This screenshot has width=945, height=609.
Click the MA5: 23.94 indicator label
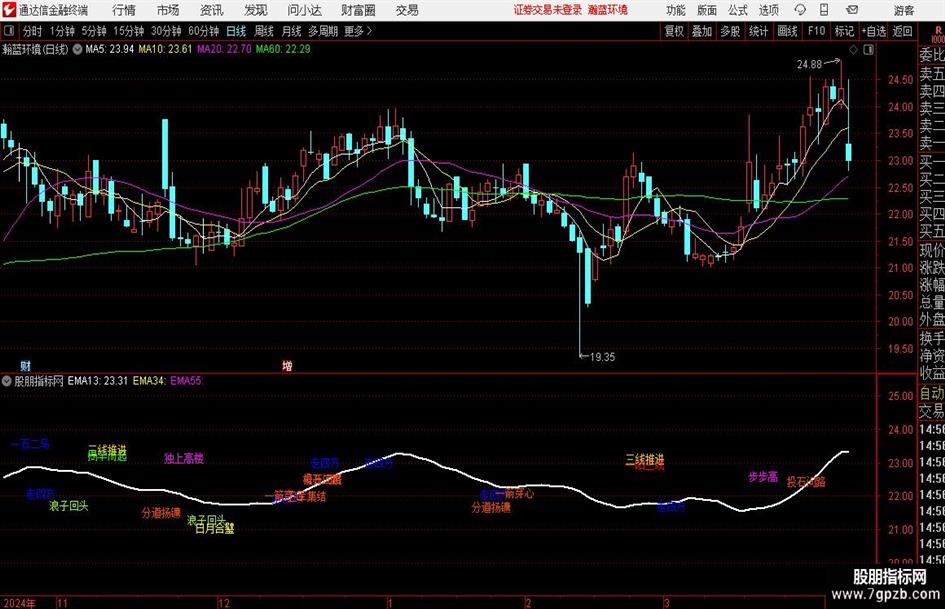point(110,49)
